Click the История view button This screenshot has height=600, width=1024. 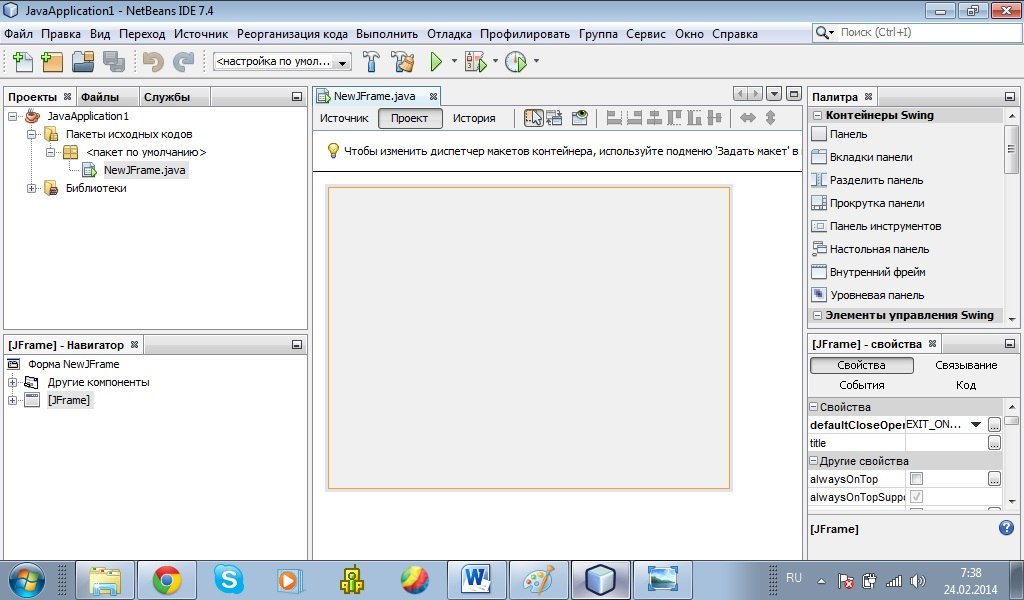click(474, 118)
